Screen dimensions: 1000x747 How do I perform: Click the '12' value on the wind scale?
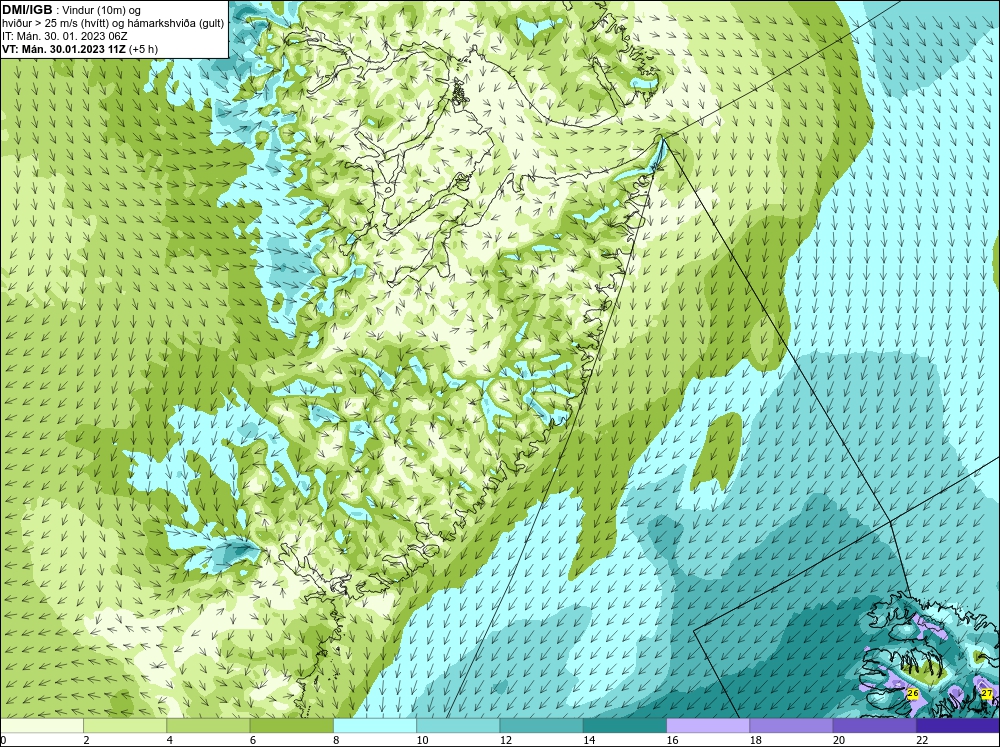coord(506,740)
